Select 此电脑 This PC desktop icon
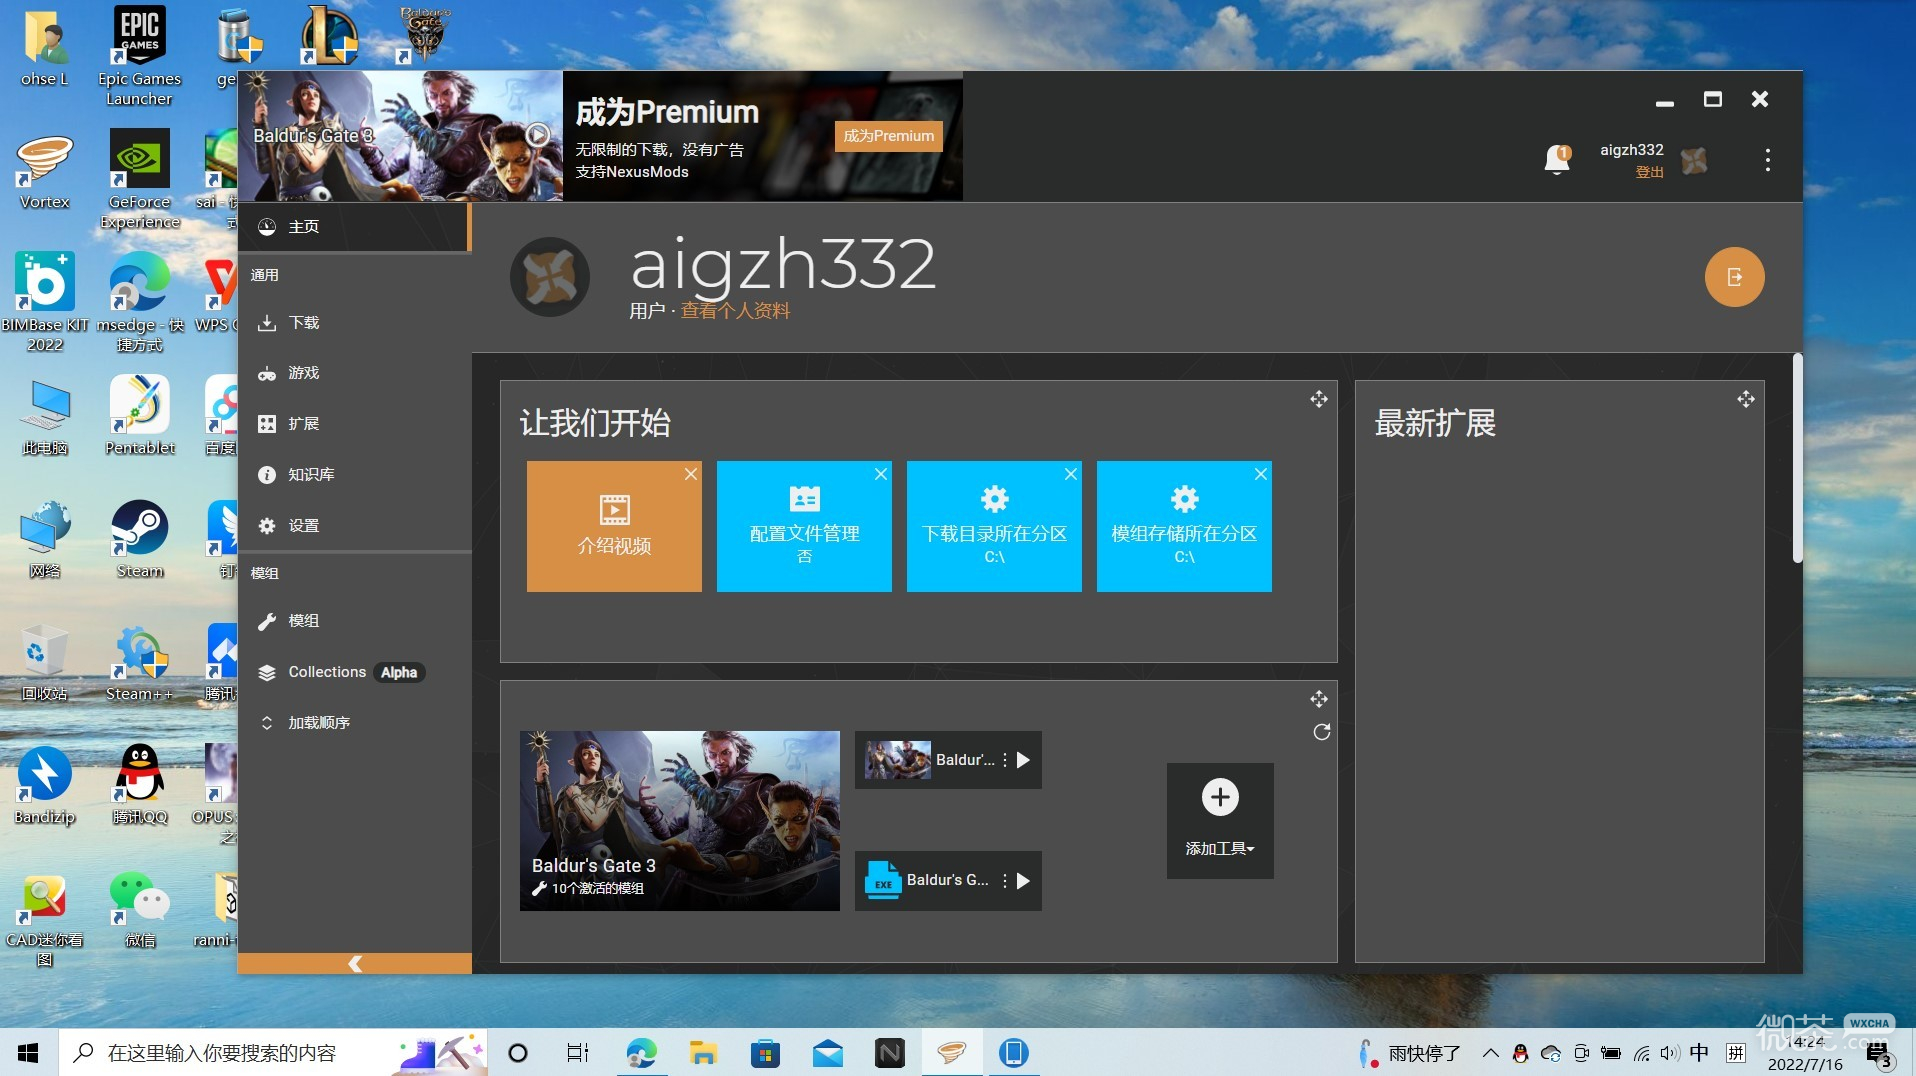 [45, 417]
